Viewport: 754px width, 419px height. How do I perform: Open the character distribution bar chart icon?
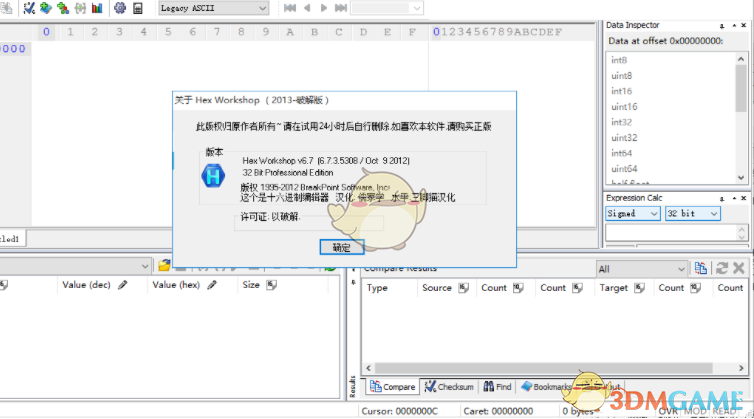[x=97, y=8]
